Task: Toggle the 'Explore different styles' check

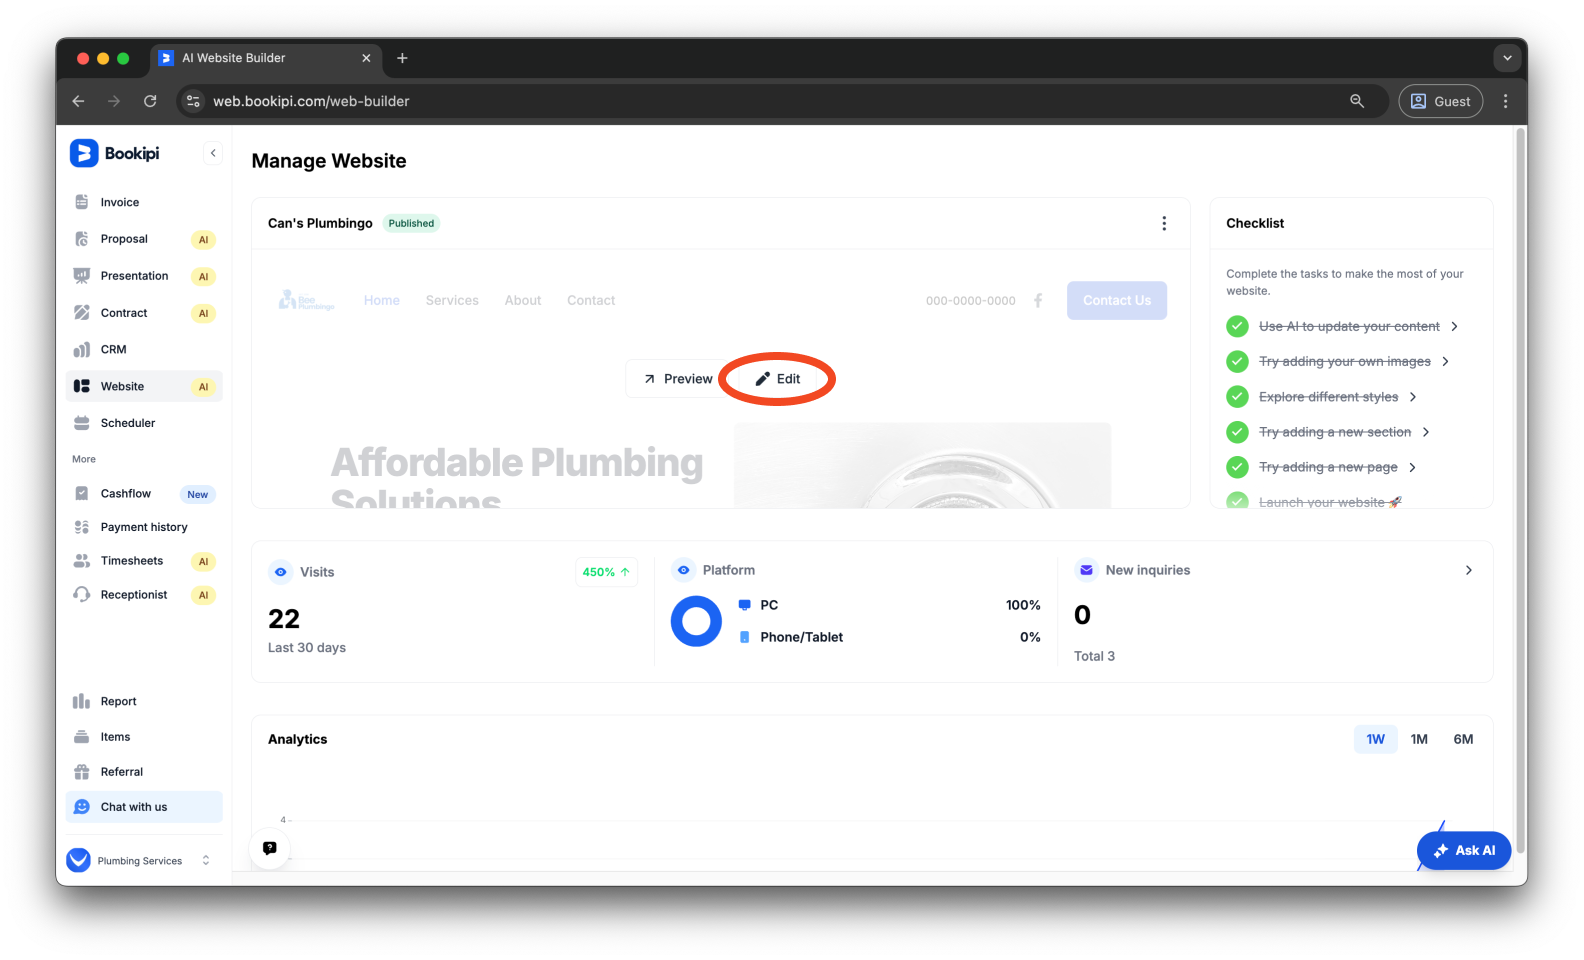Action: (1237, 397)
